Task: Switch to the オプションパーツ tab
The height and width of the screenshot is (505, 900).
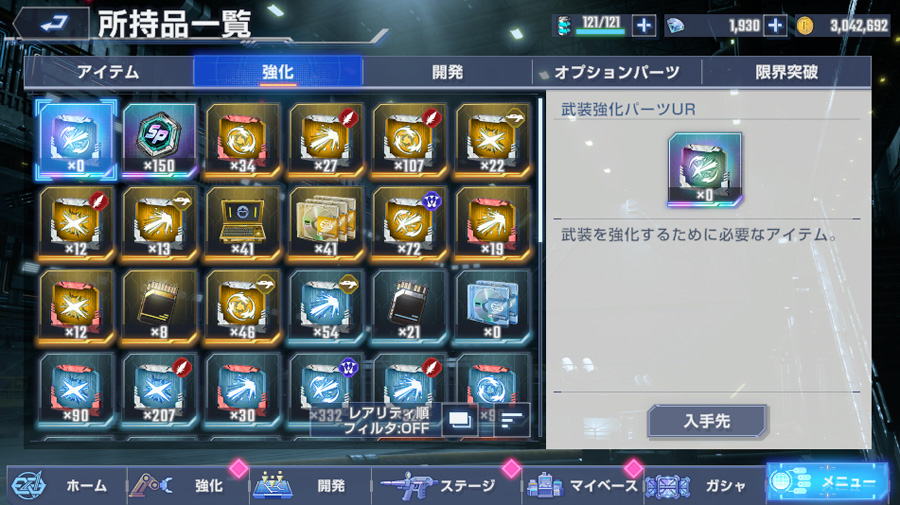Action: 617,72
